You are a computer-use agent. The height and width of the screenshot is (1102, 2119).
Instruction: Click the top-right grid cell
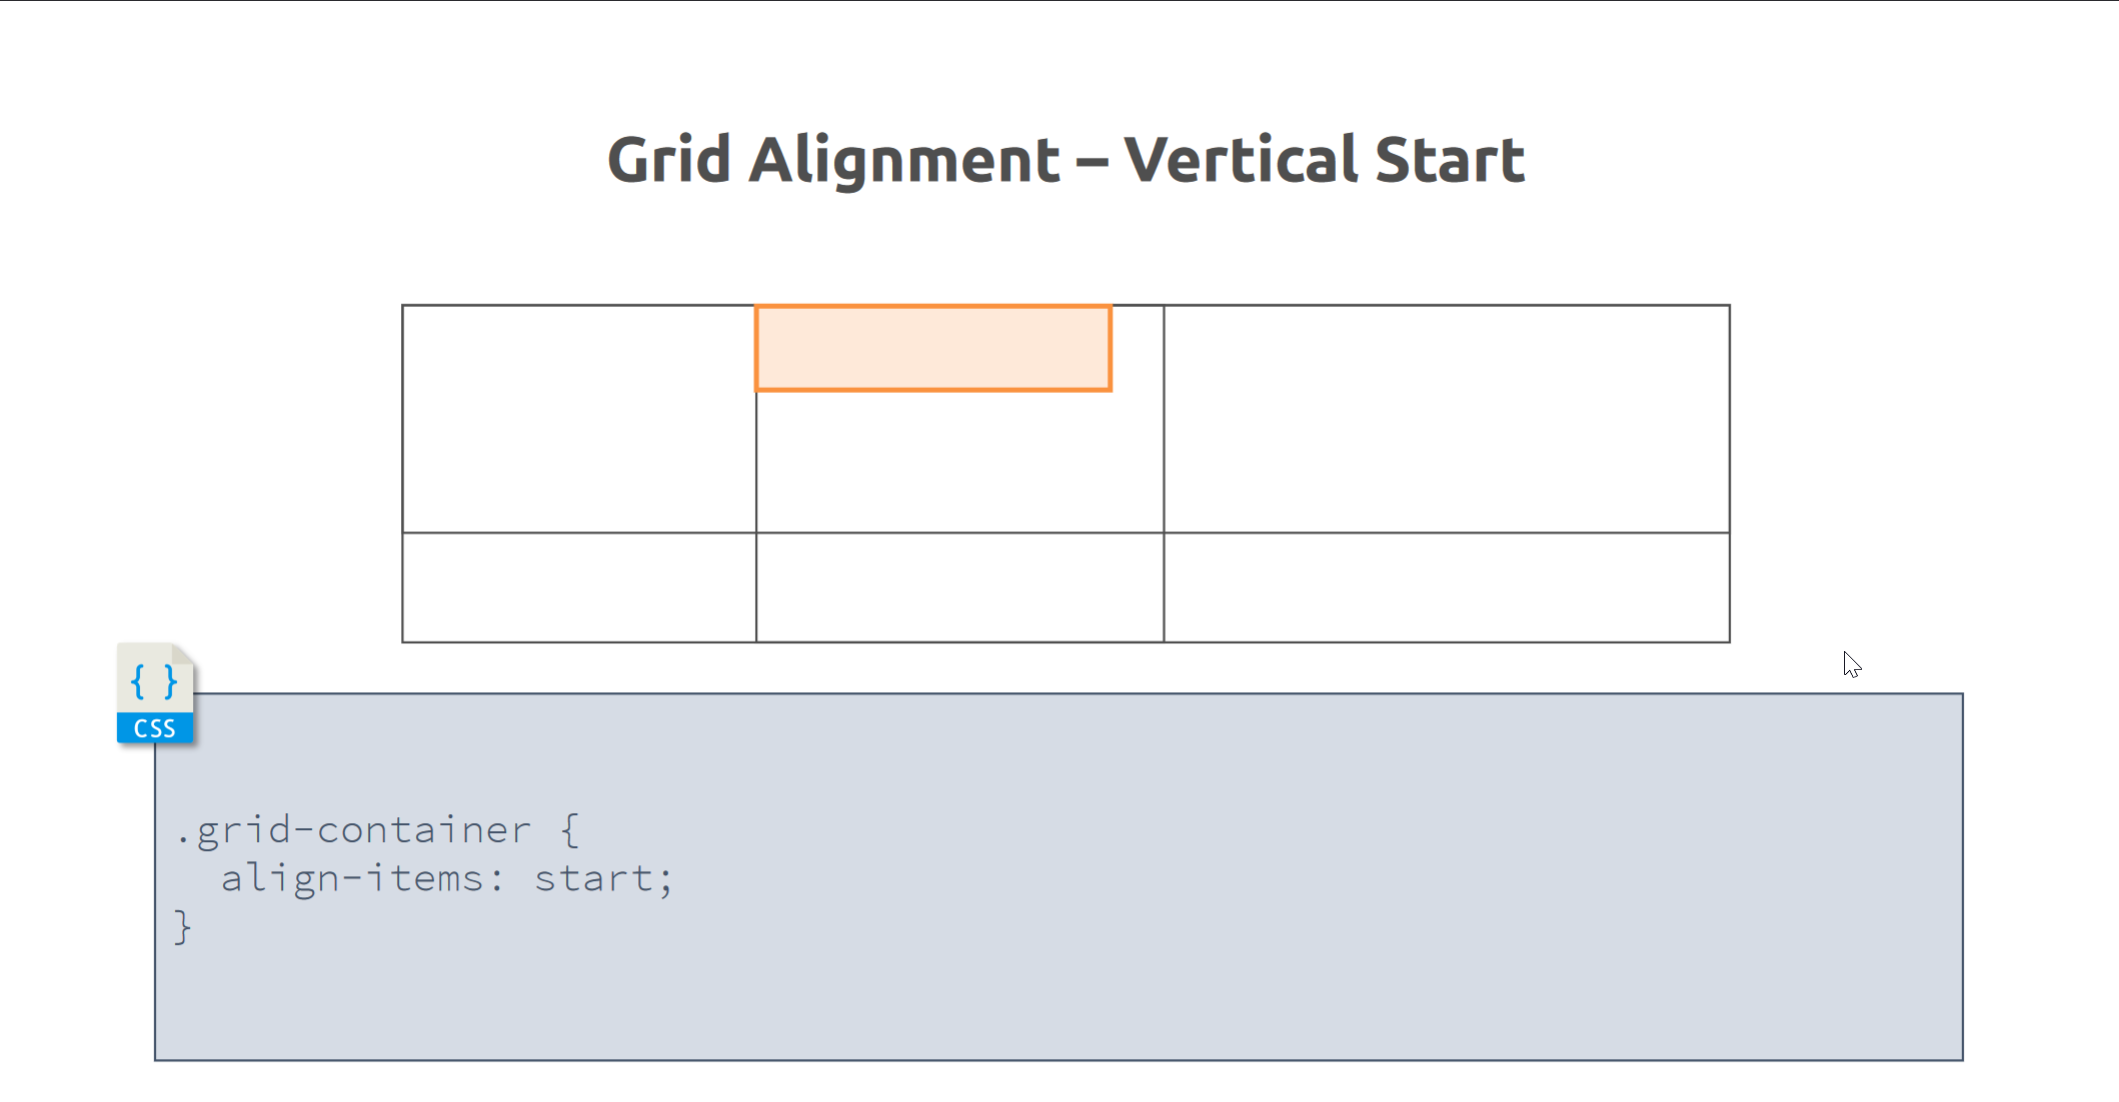point(1446,418)
